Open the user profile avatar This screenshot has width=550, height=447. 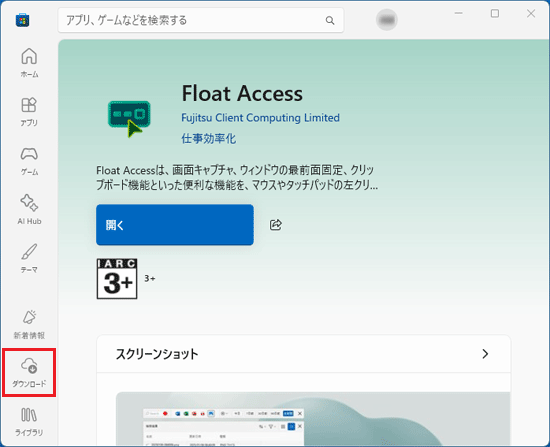387,20
